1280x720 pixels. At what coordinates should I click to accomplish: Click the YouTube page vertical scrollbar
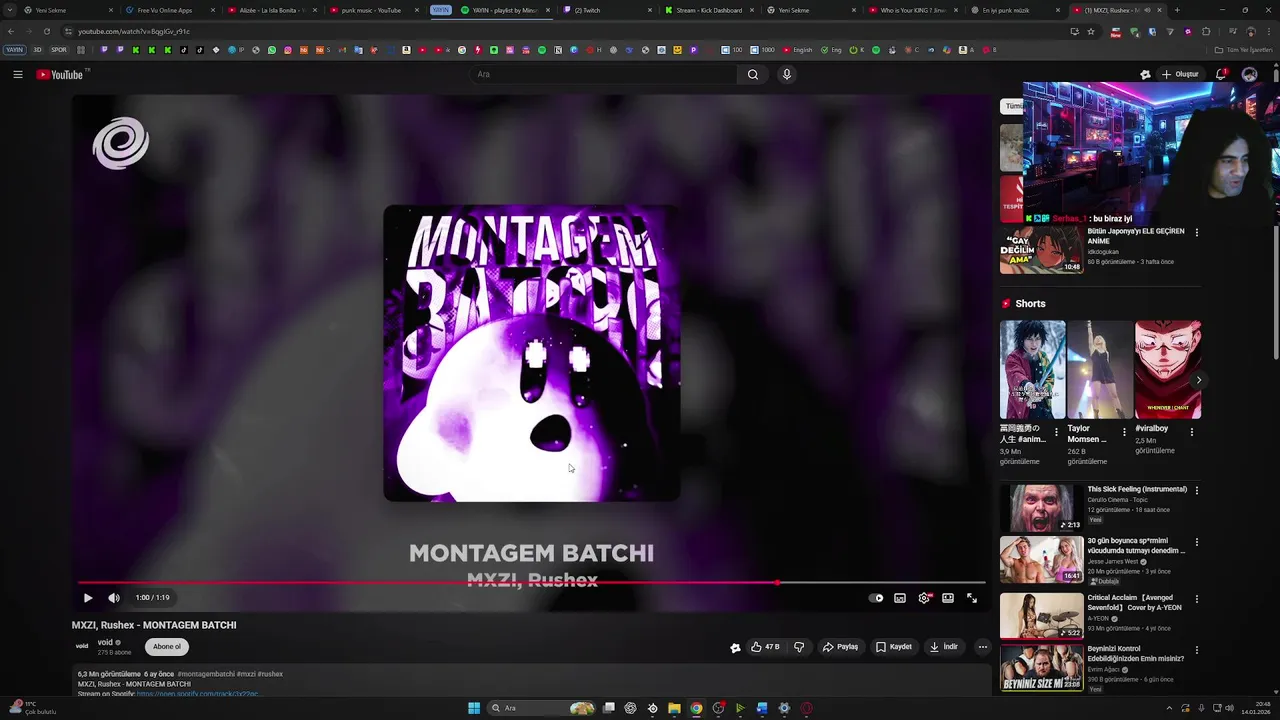tap(1274, 212)
